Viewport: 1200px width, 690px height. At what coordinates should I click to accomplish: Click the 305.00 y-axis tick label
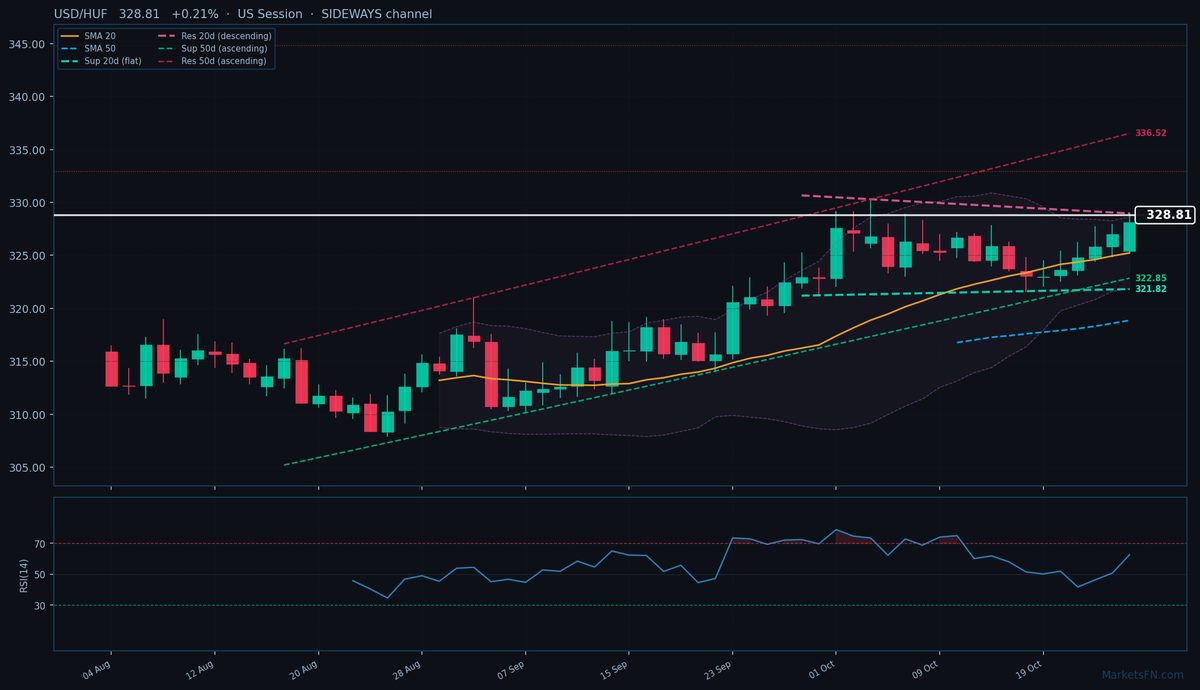click(27, 468)
